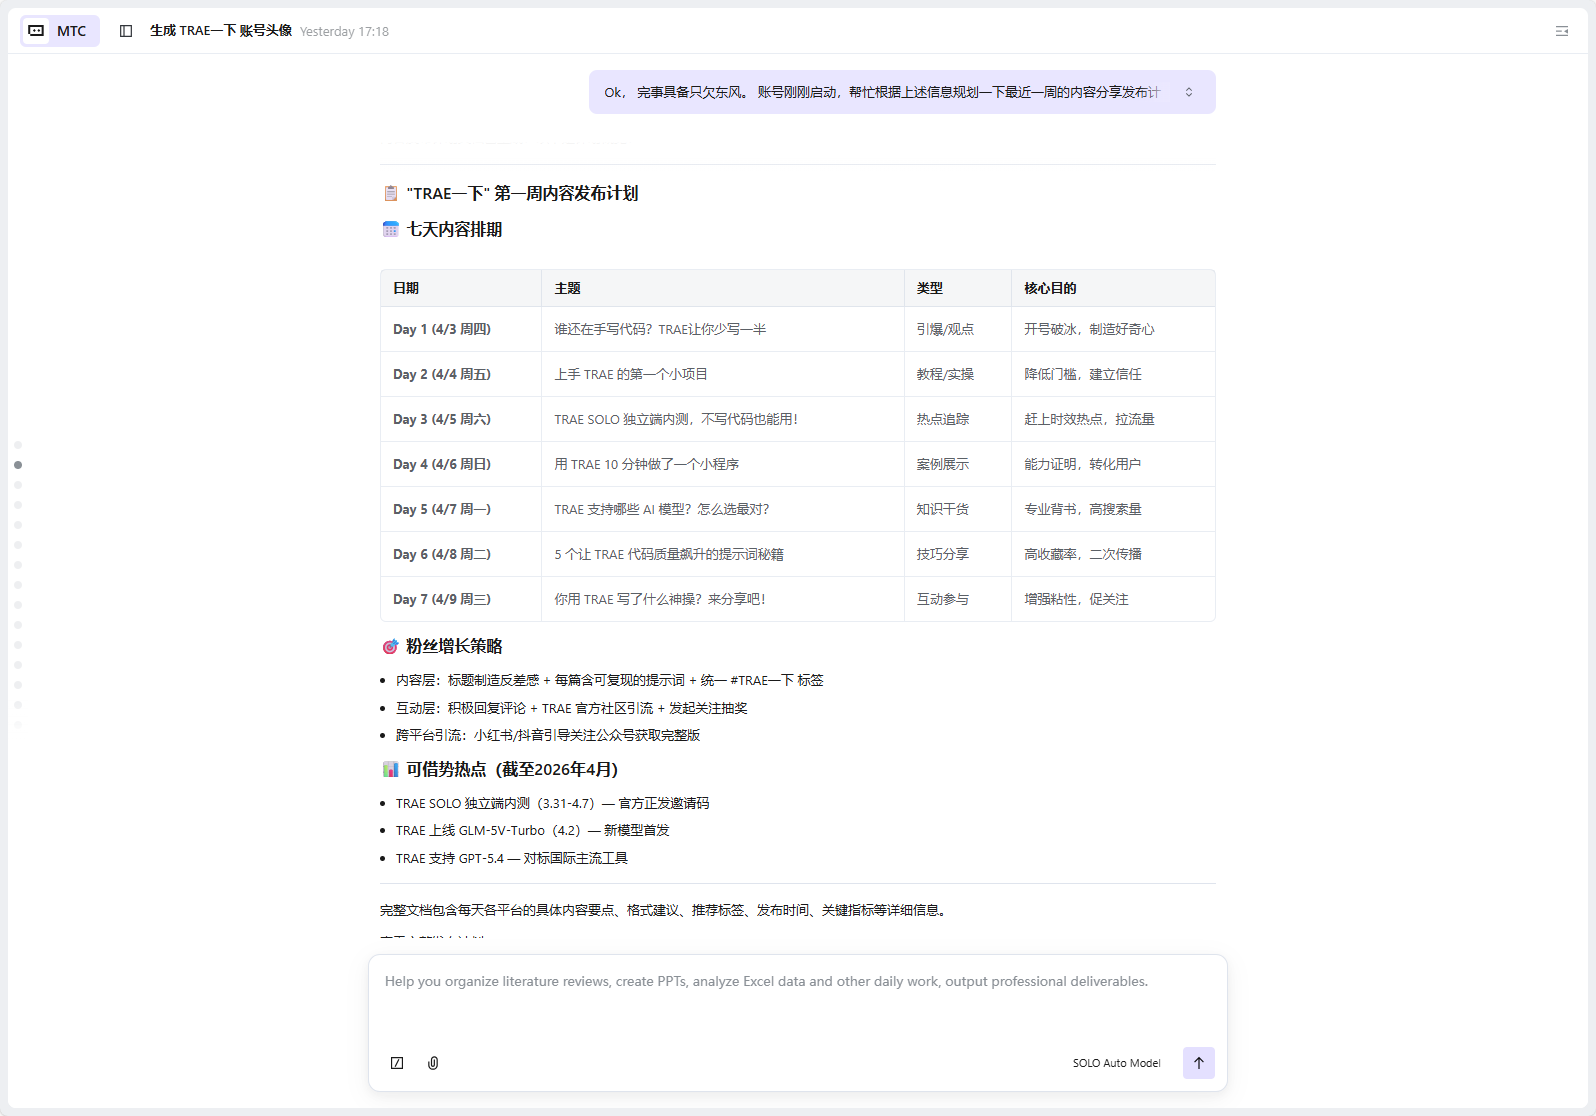
Task: Click the MTC mode button
Action: coord(60,31)
